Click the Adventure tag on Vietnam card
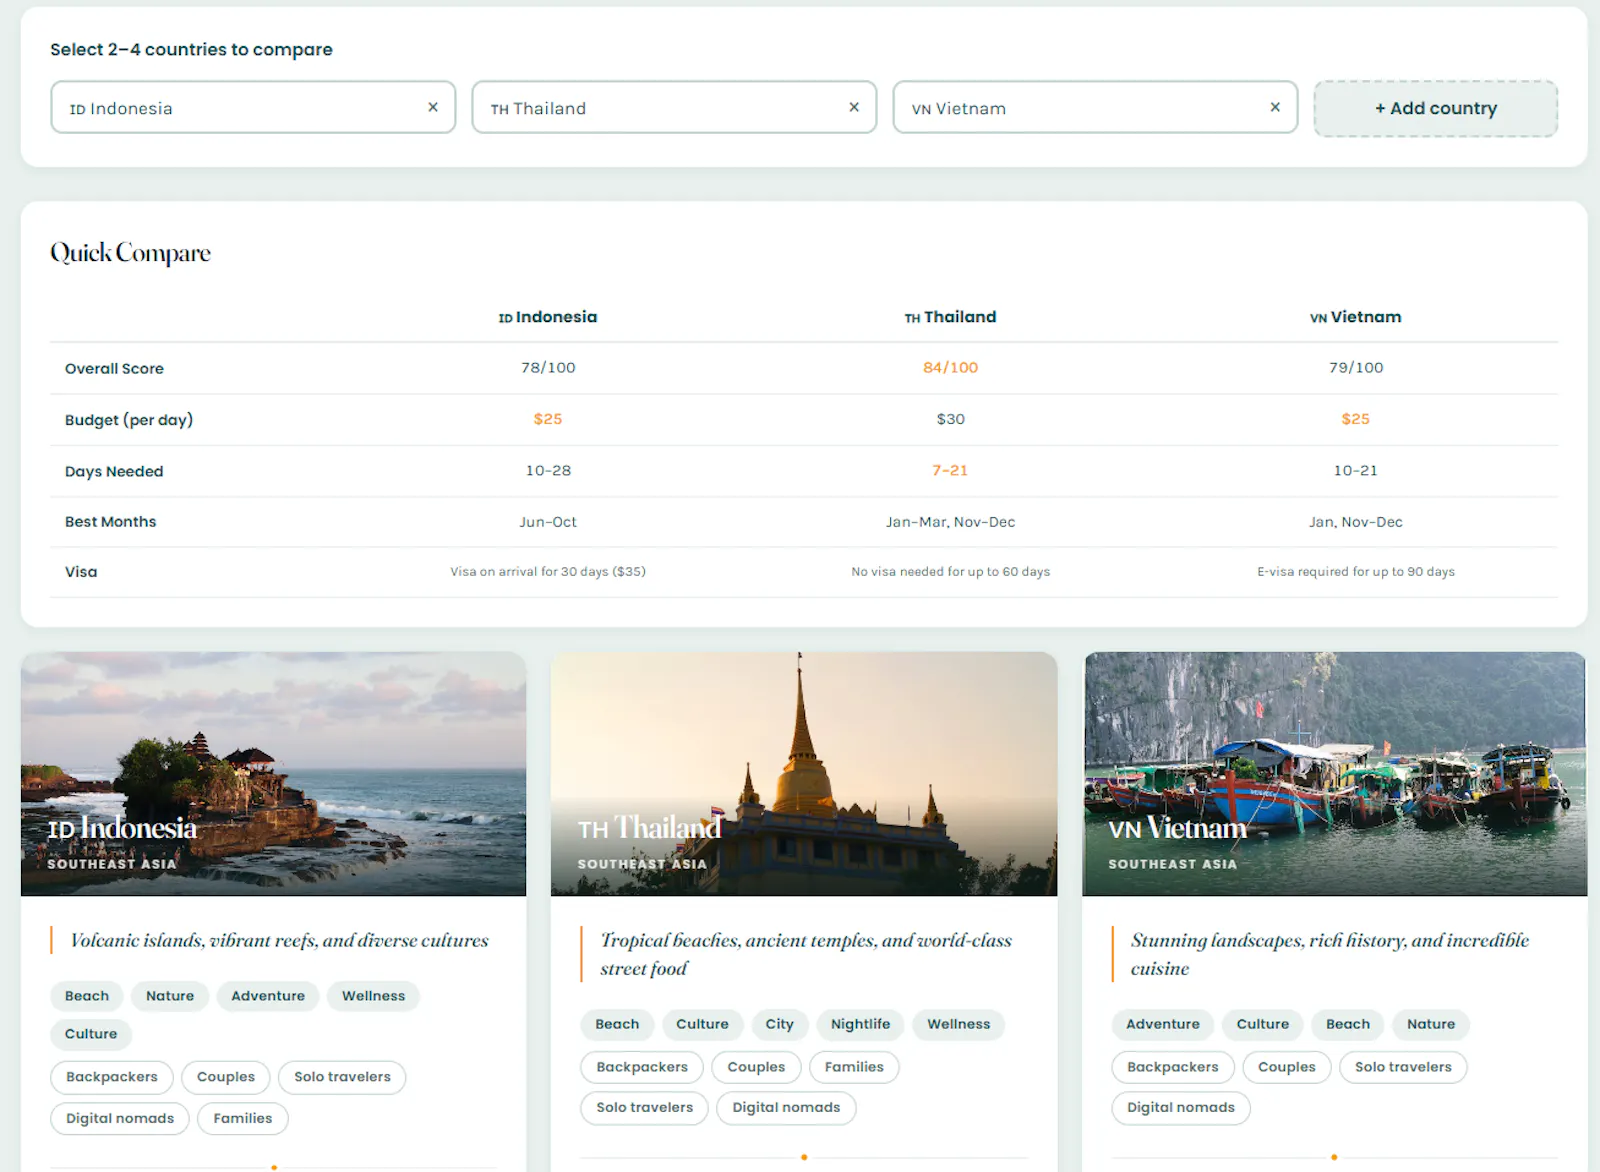 tap(1163, 1024)
